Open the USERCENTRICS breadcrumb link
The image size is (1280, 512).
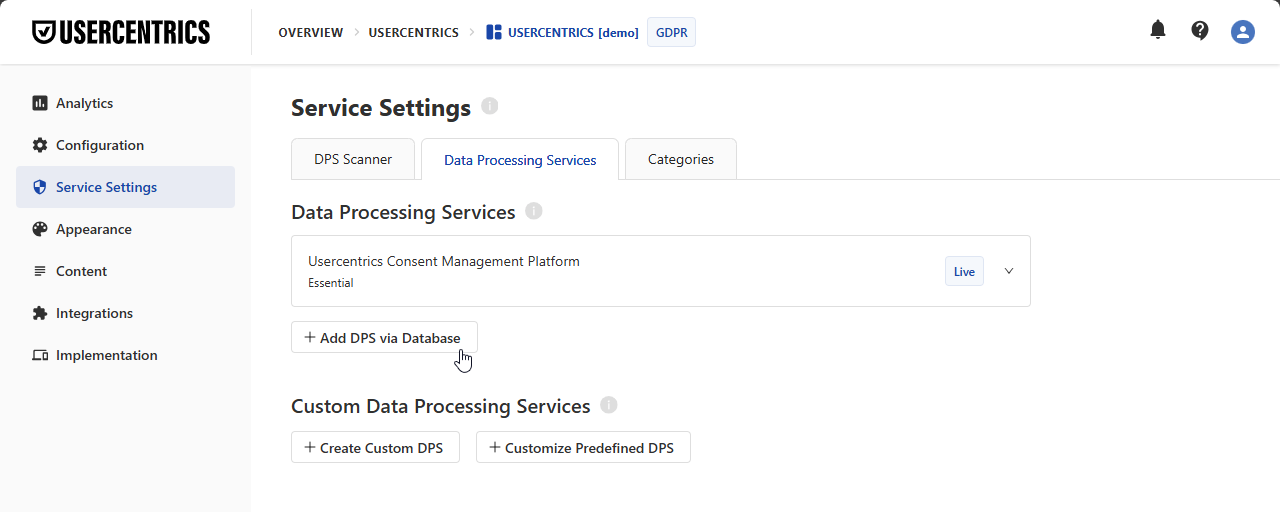coord(413,32)
